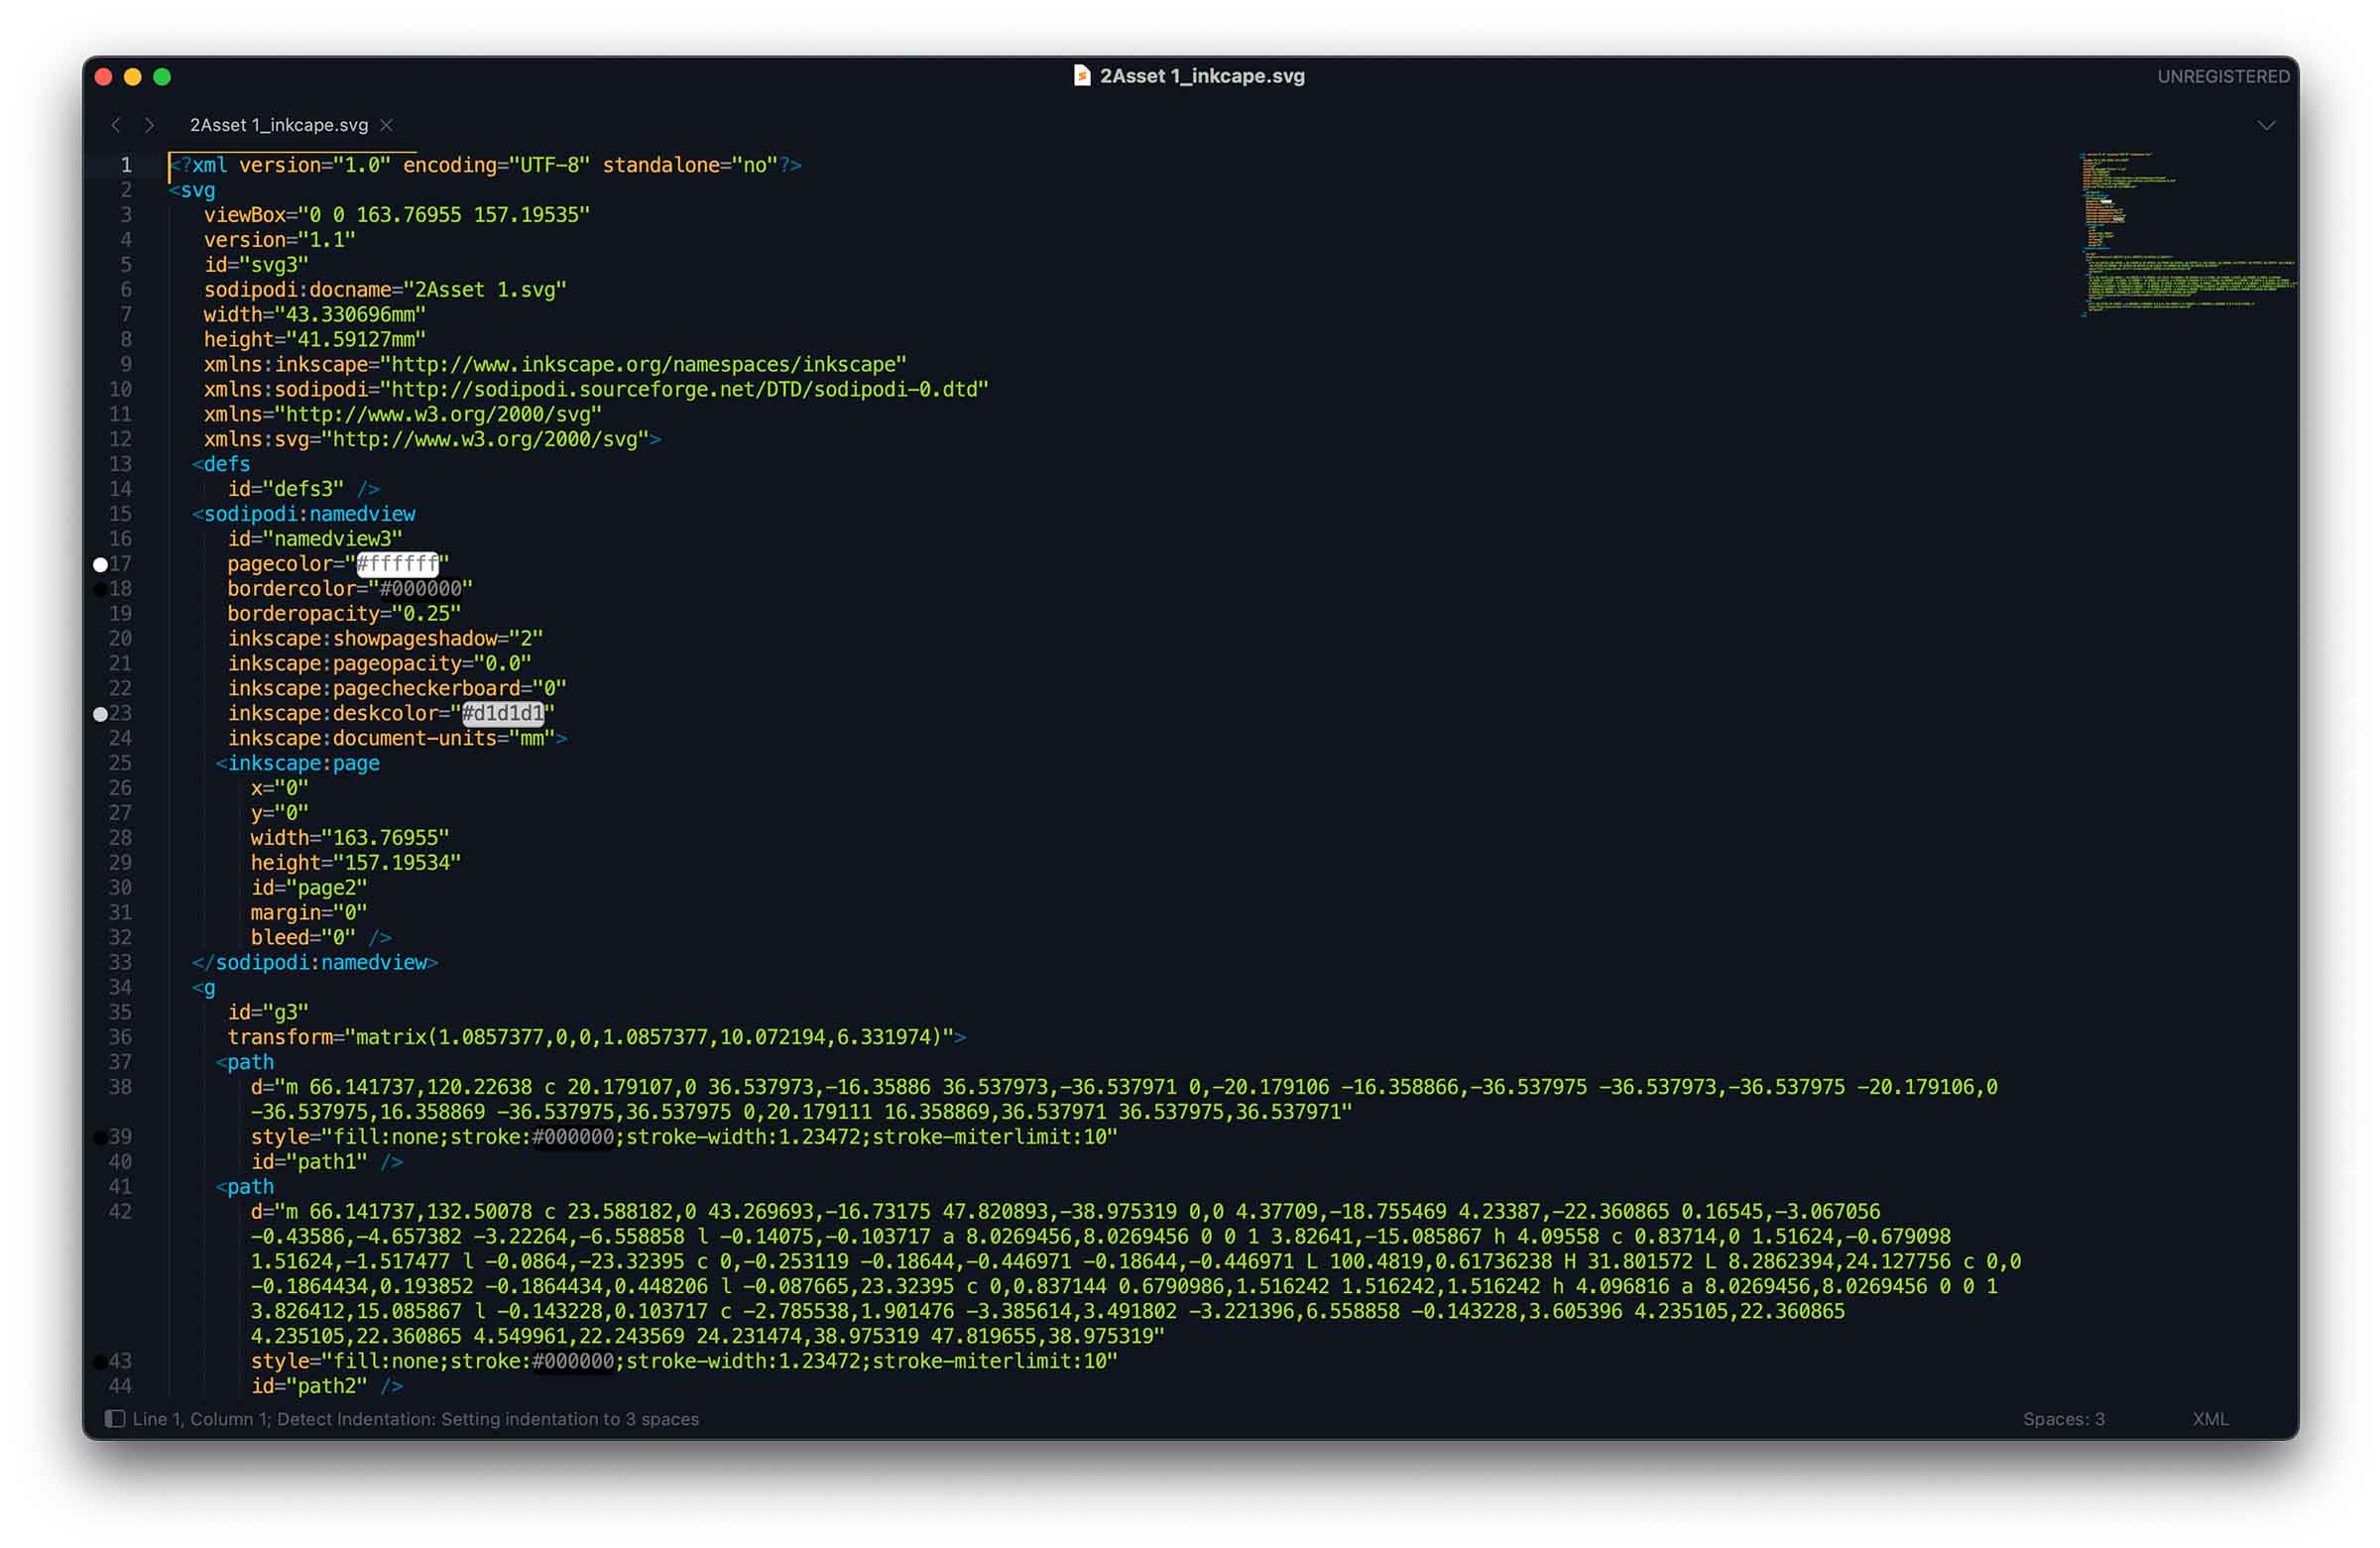
Task: Toggle the sidebar icon in status bar
Action: (x=115, y=1418)
